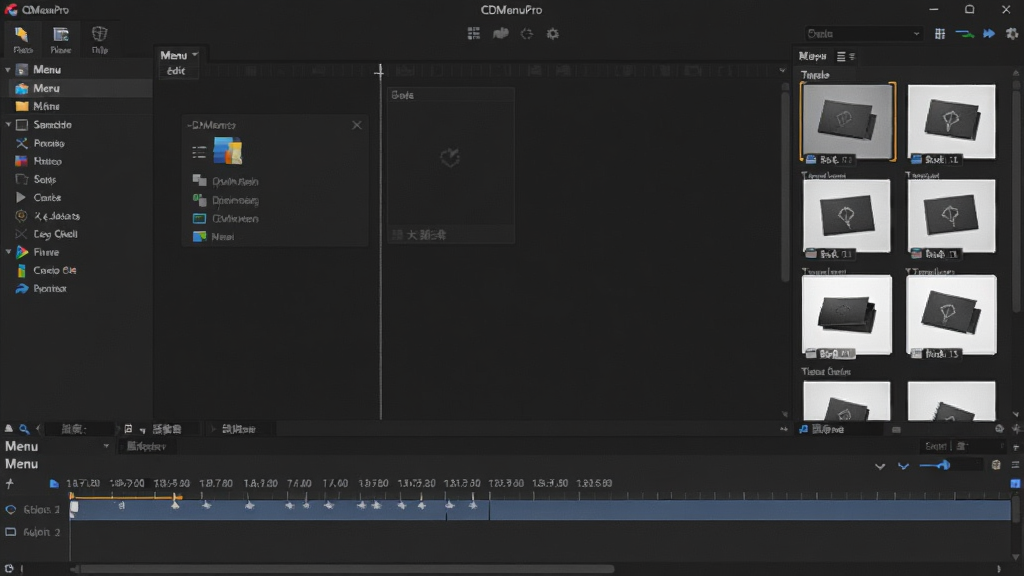The width and height of the screenshot is (1024, 576).
Task: Click the blue fast-forward double-arrow icon
Action: (989, 33)
